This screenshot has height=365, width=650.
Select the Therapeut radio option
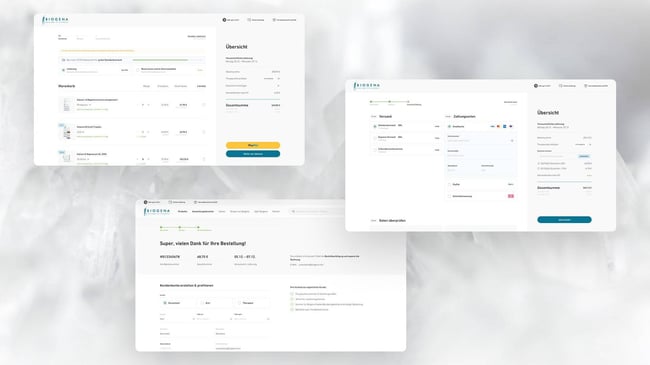(239, 303)
